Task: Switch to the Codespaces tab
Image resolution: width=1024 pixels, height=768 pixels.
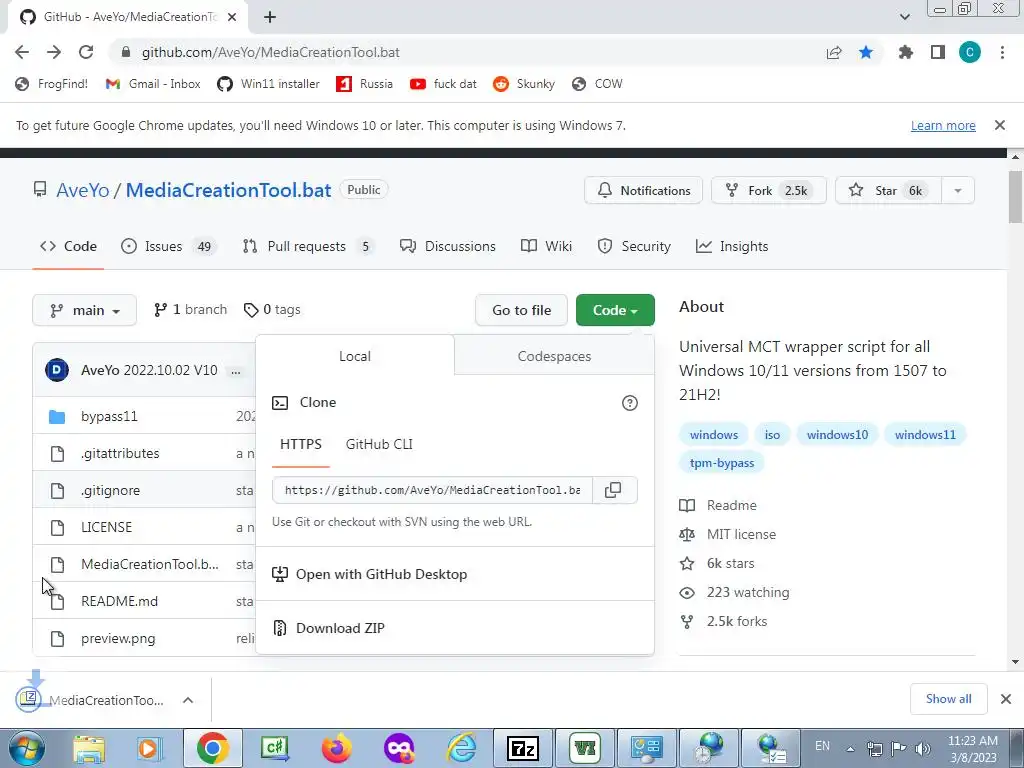Action: (x=554, y=356)
